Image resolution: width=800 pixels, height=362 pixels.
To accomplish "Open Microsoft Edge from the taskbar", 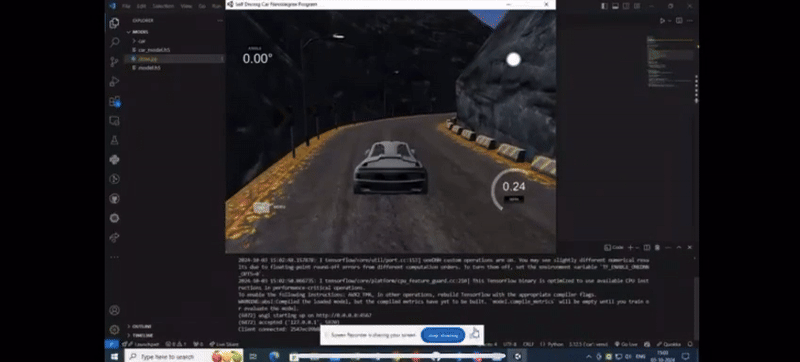I will tap(274, 356).
